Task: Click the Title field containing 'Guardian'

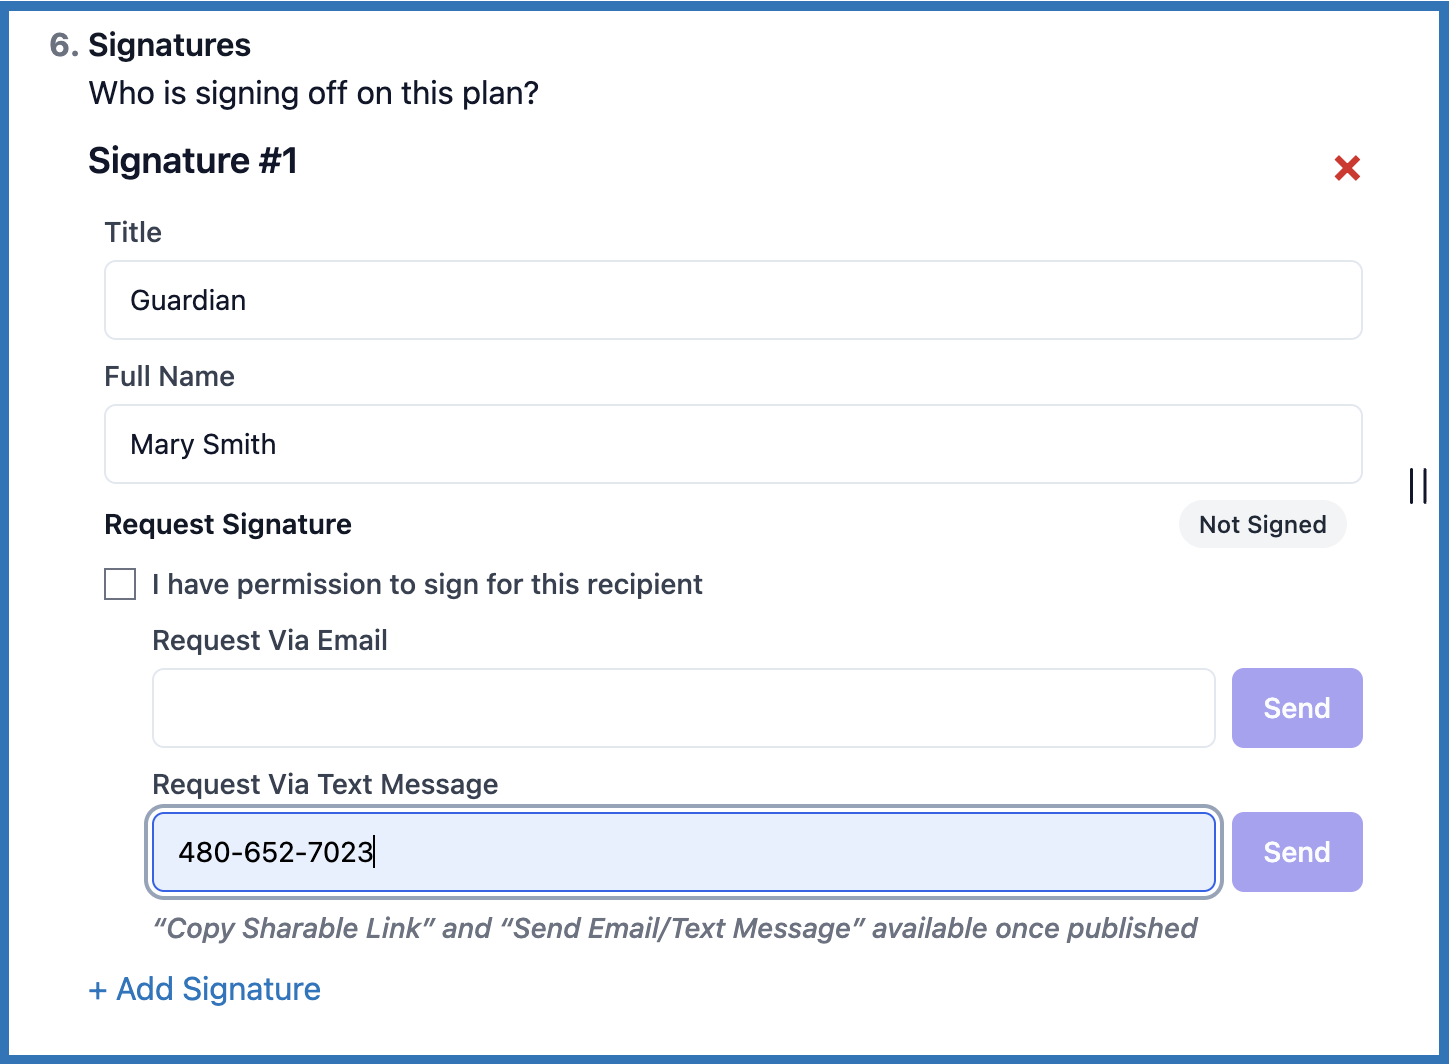Action: (x=733, y=300)
